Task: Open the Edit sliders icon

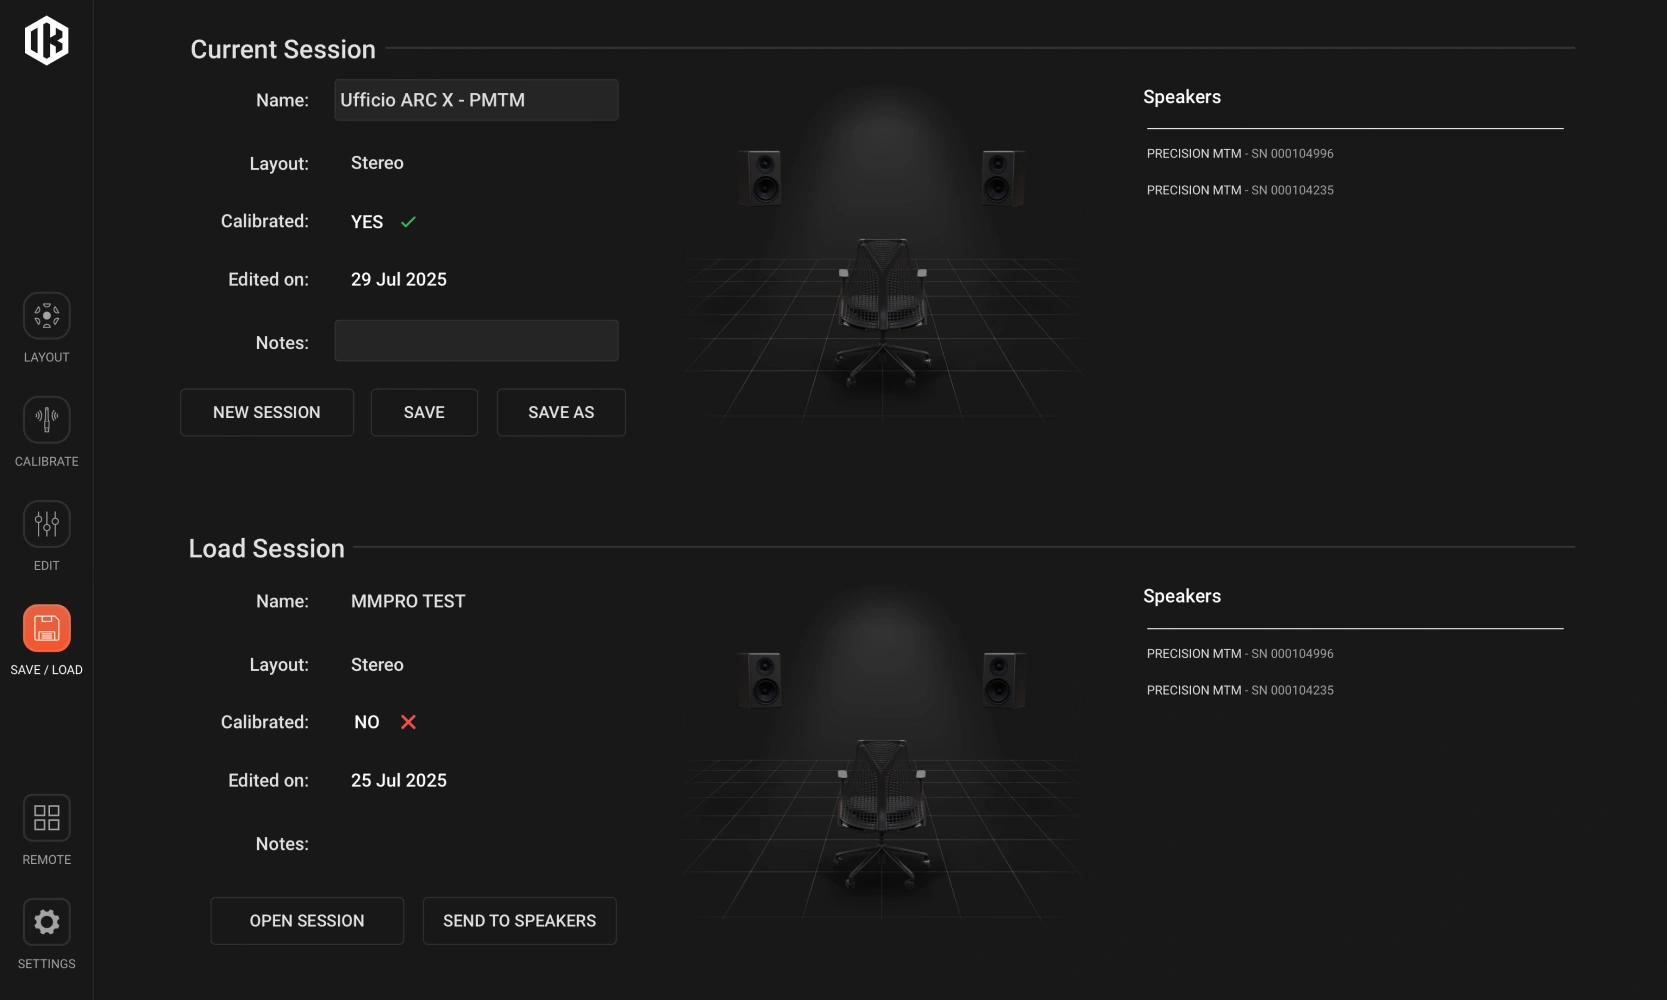Action: point(46,524)
